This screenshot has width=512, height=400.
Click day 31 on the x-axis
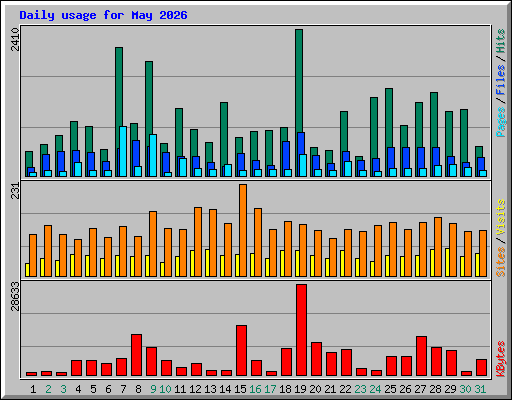pyautogui.click(x=480, y=389)
